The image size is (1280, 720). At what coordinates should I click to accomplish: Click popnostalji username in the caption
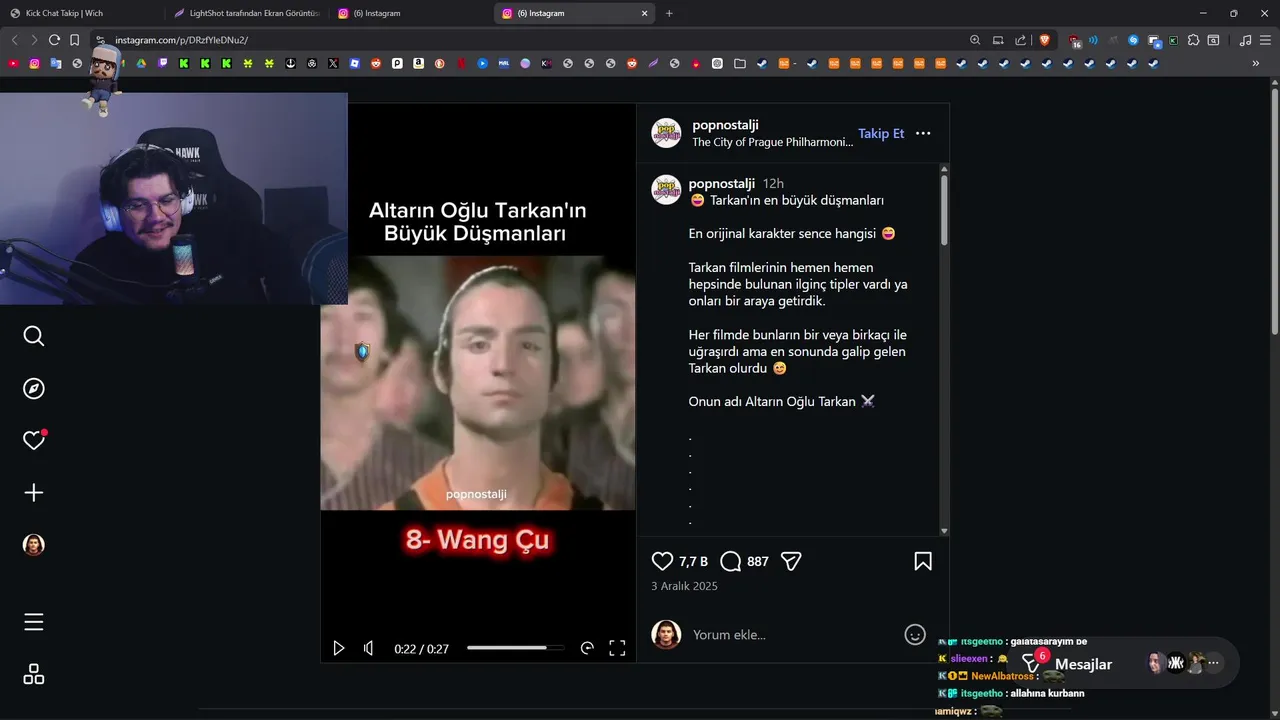pyautogui.click(x=721, y=183)
